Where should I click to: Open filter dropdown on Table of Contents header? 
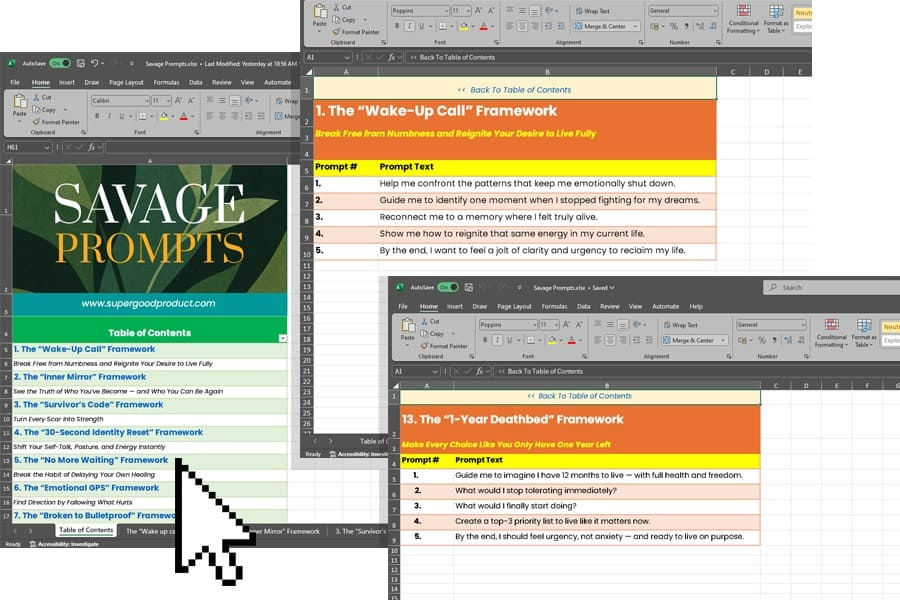click(x=282, y=338)
